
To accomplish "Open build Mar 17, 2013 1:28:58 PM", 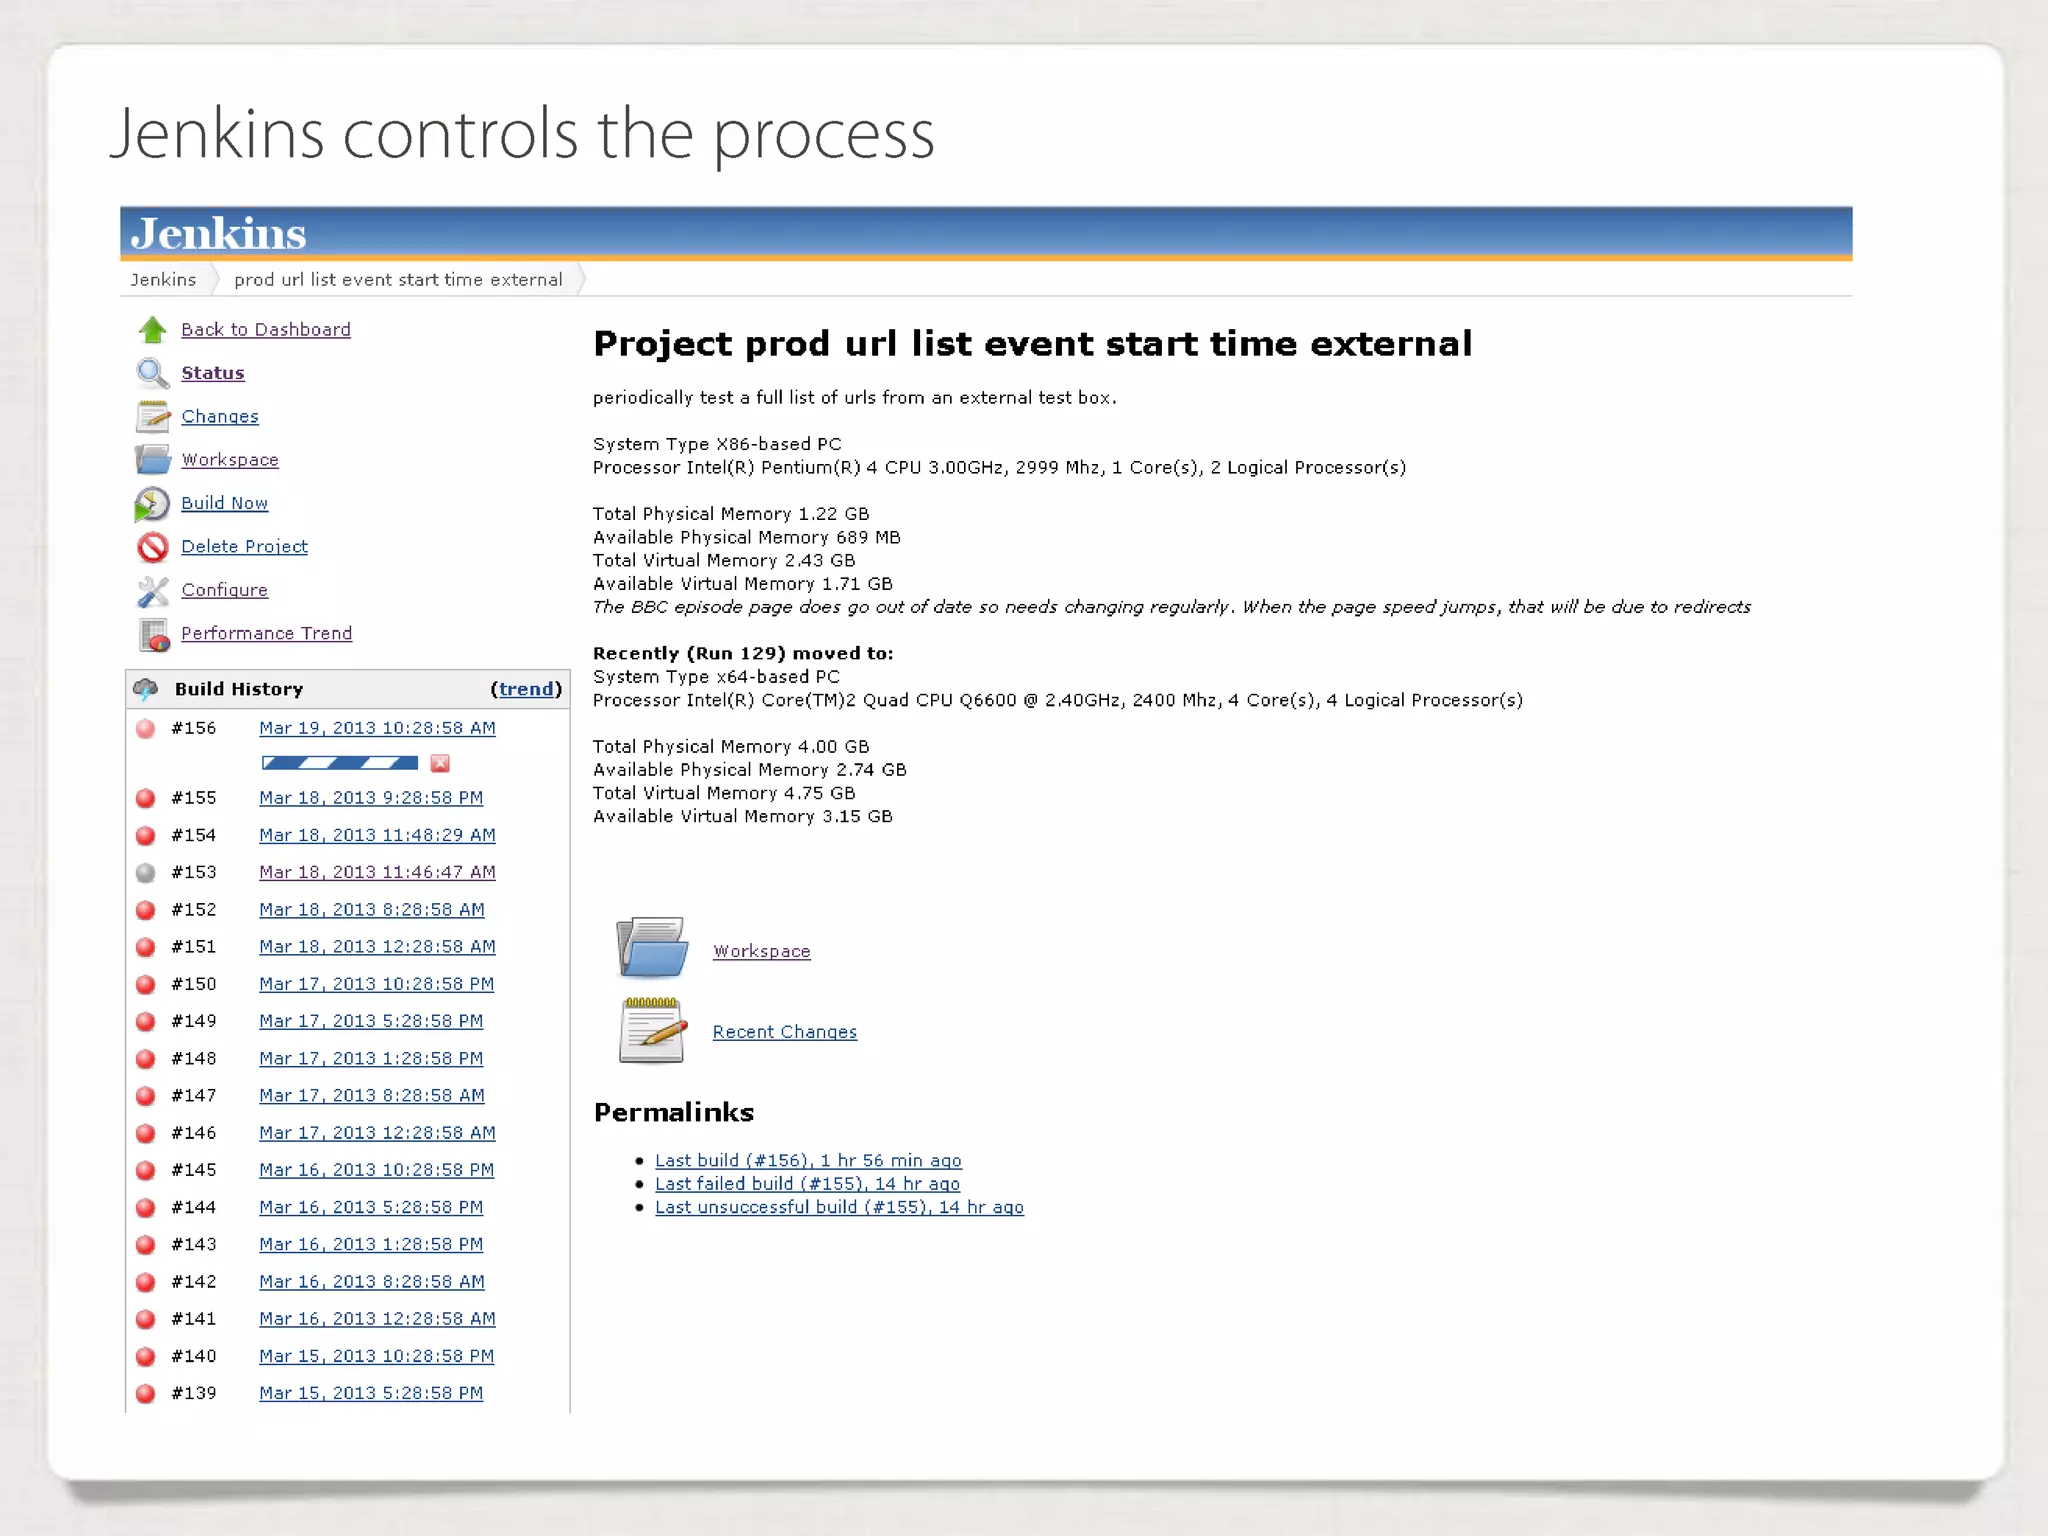I will 371,1058.
